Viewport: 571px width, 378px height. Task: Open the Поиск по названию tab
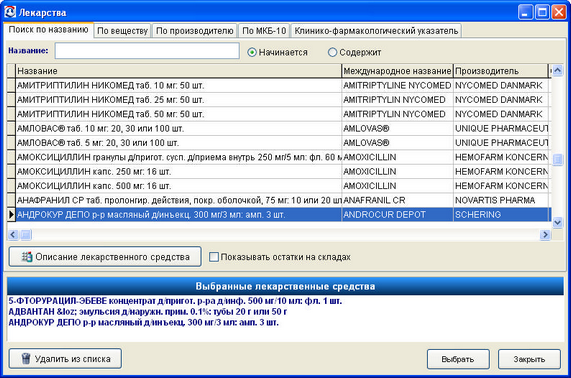(48, 30)
